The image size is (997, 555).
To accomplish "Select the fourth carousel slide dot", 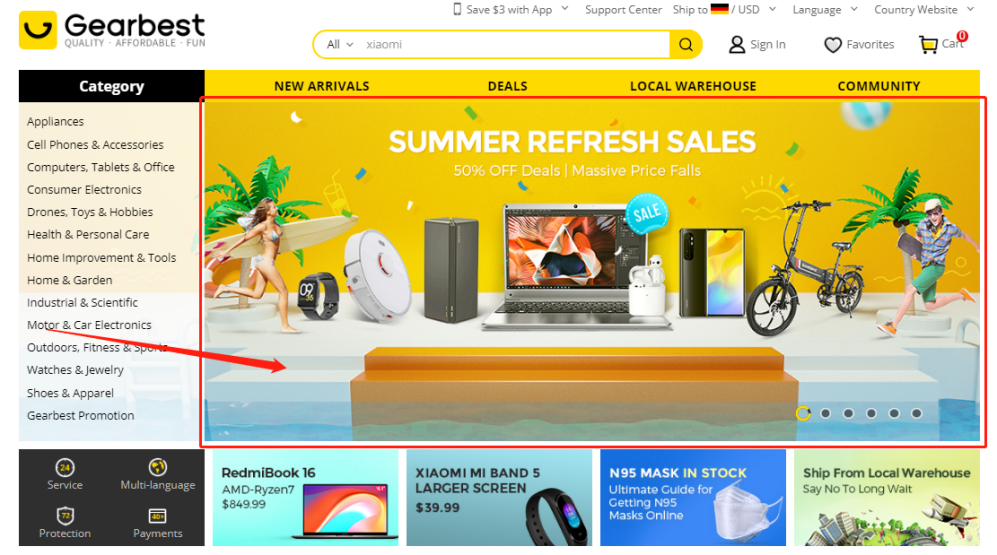I will [x=871, y=413].
